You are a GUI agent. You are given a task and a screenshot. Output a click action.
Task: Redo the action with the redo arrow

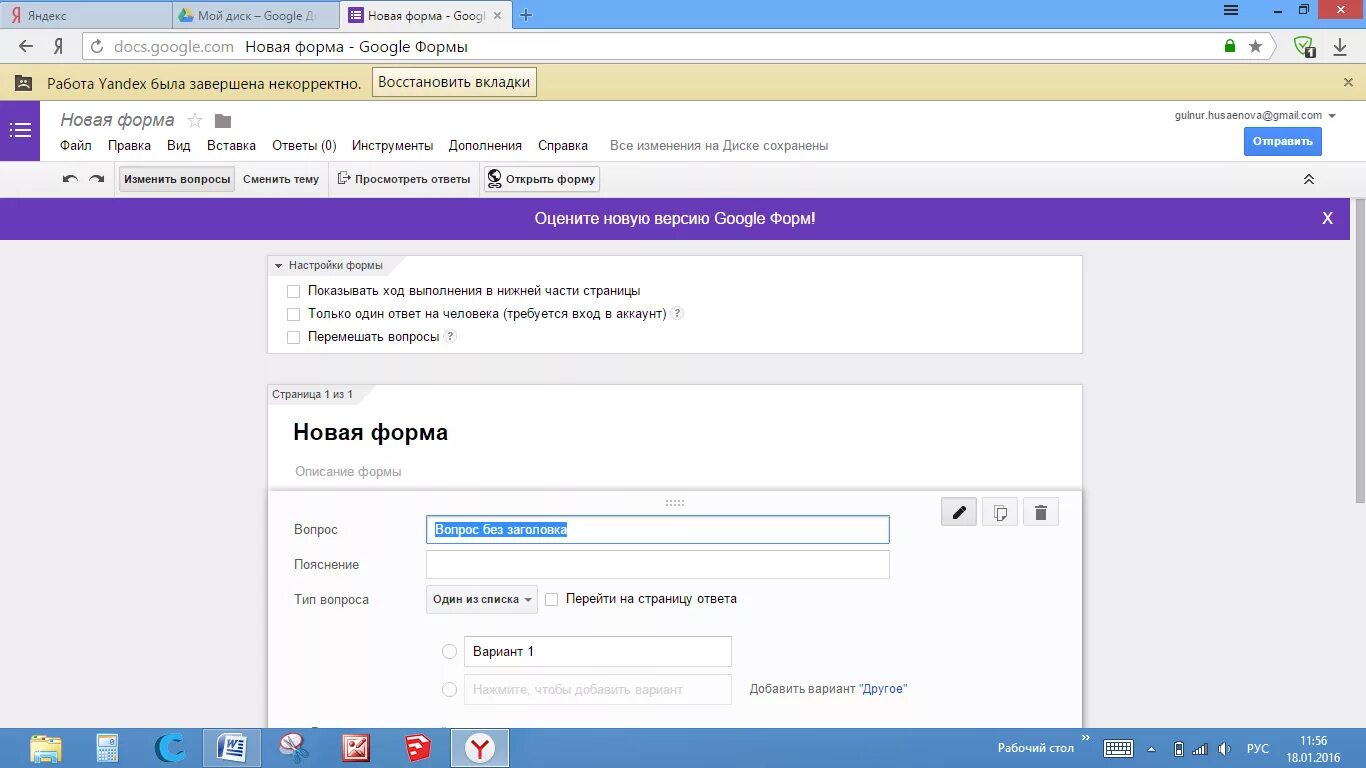(97, 179)
